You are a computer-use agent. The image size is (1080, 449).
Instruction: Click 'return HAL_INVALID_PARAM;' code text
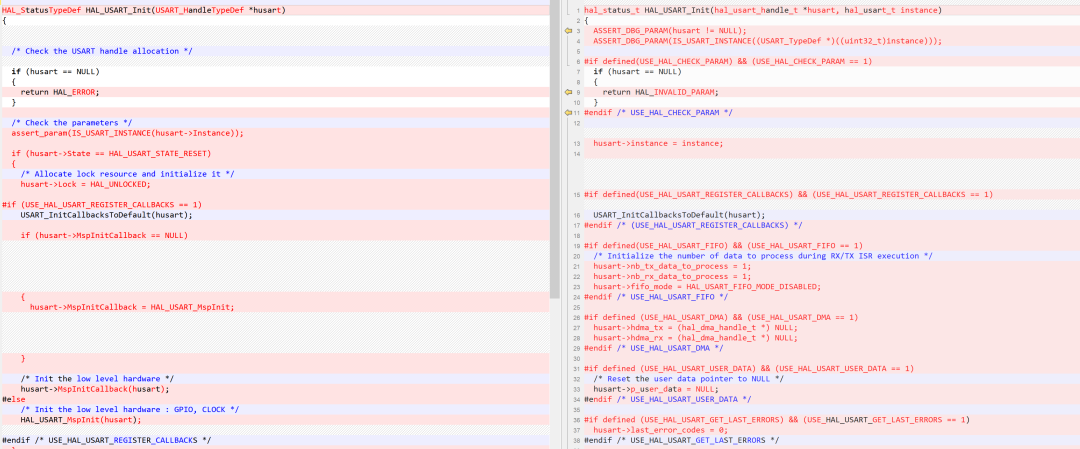[x=660, y=92]
